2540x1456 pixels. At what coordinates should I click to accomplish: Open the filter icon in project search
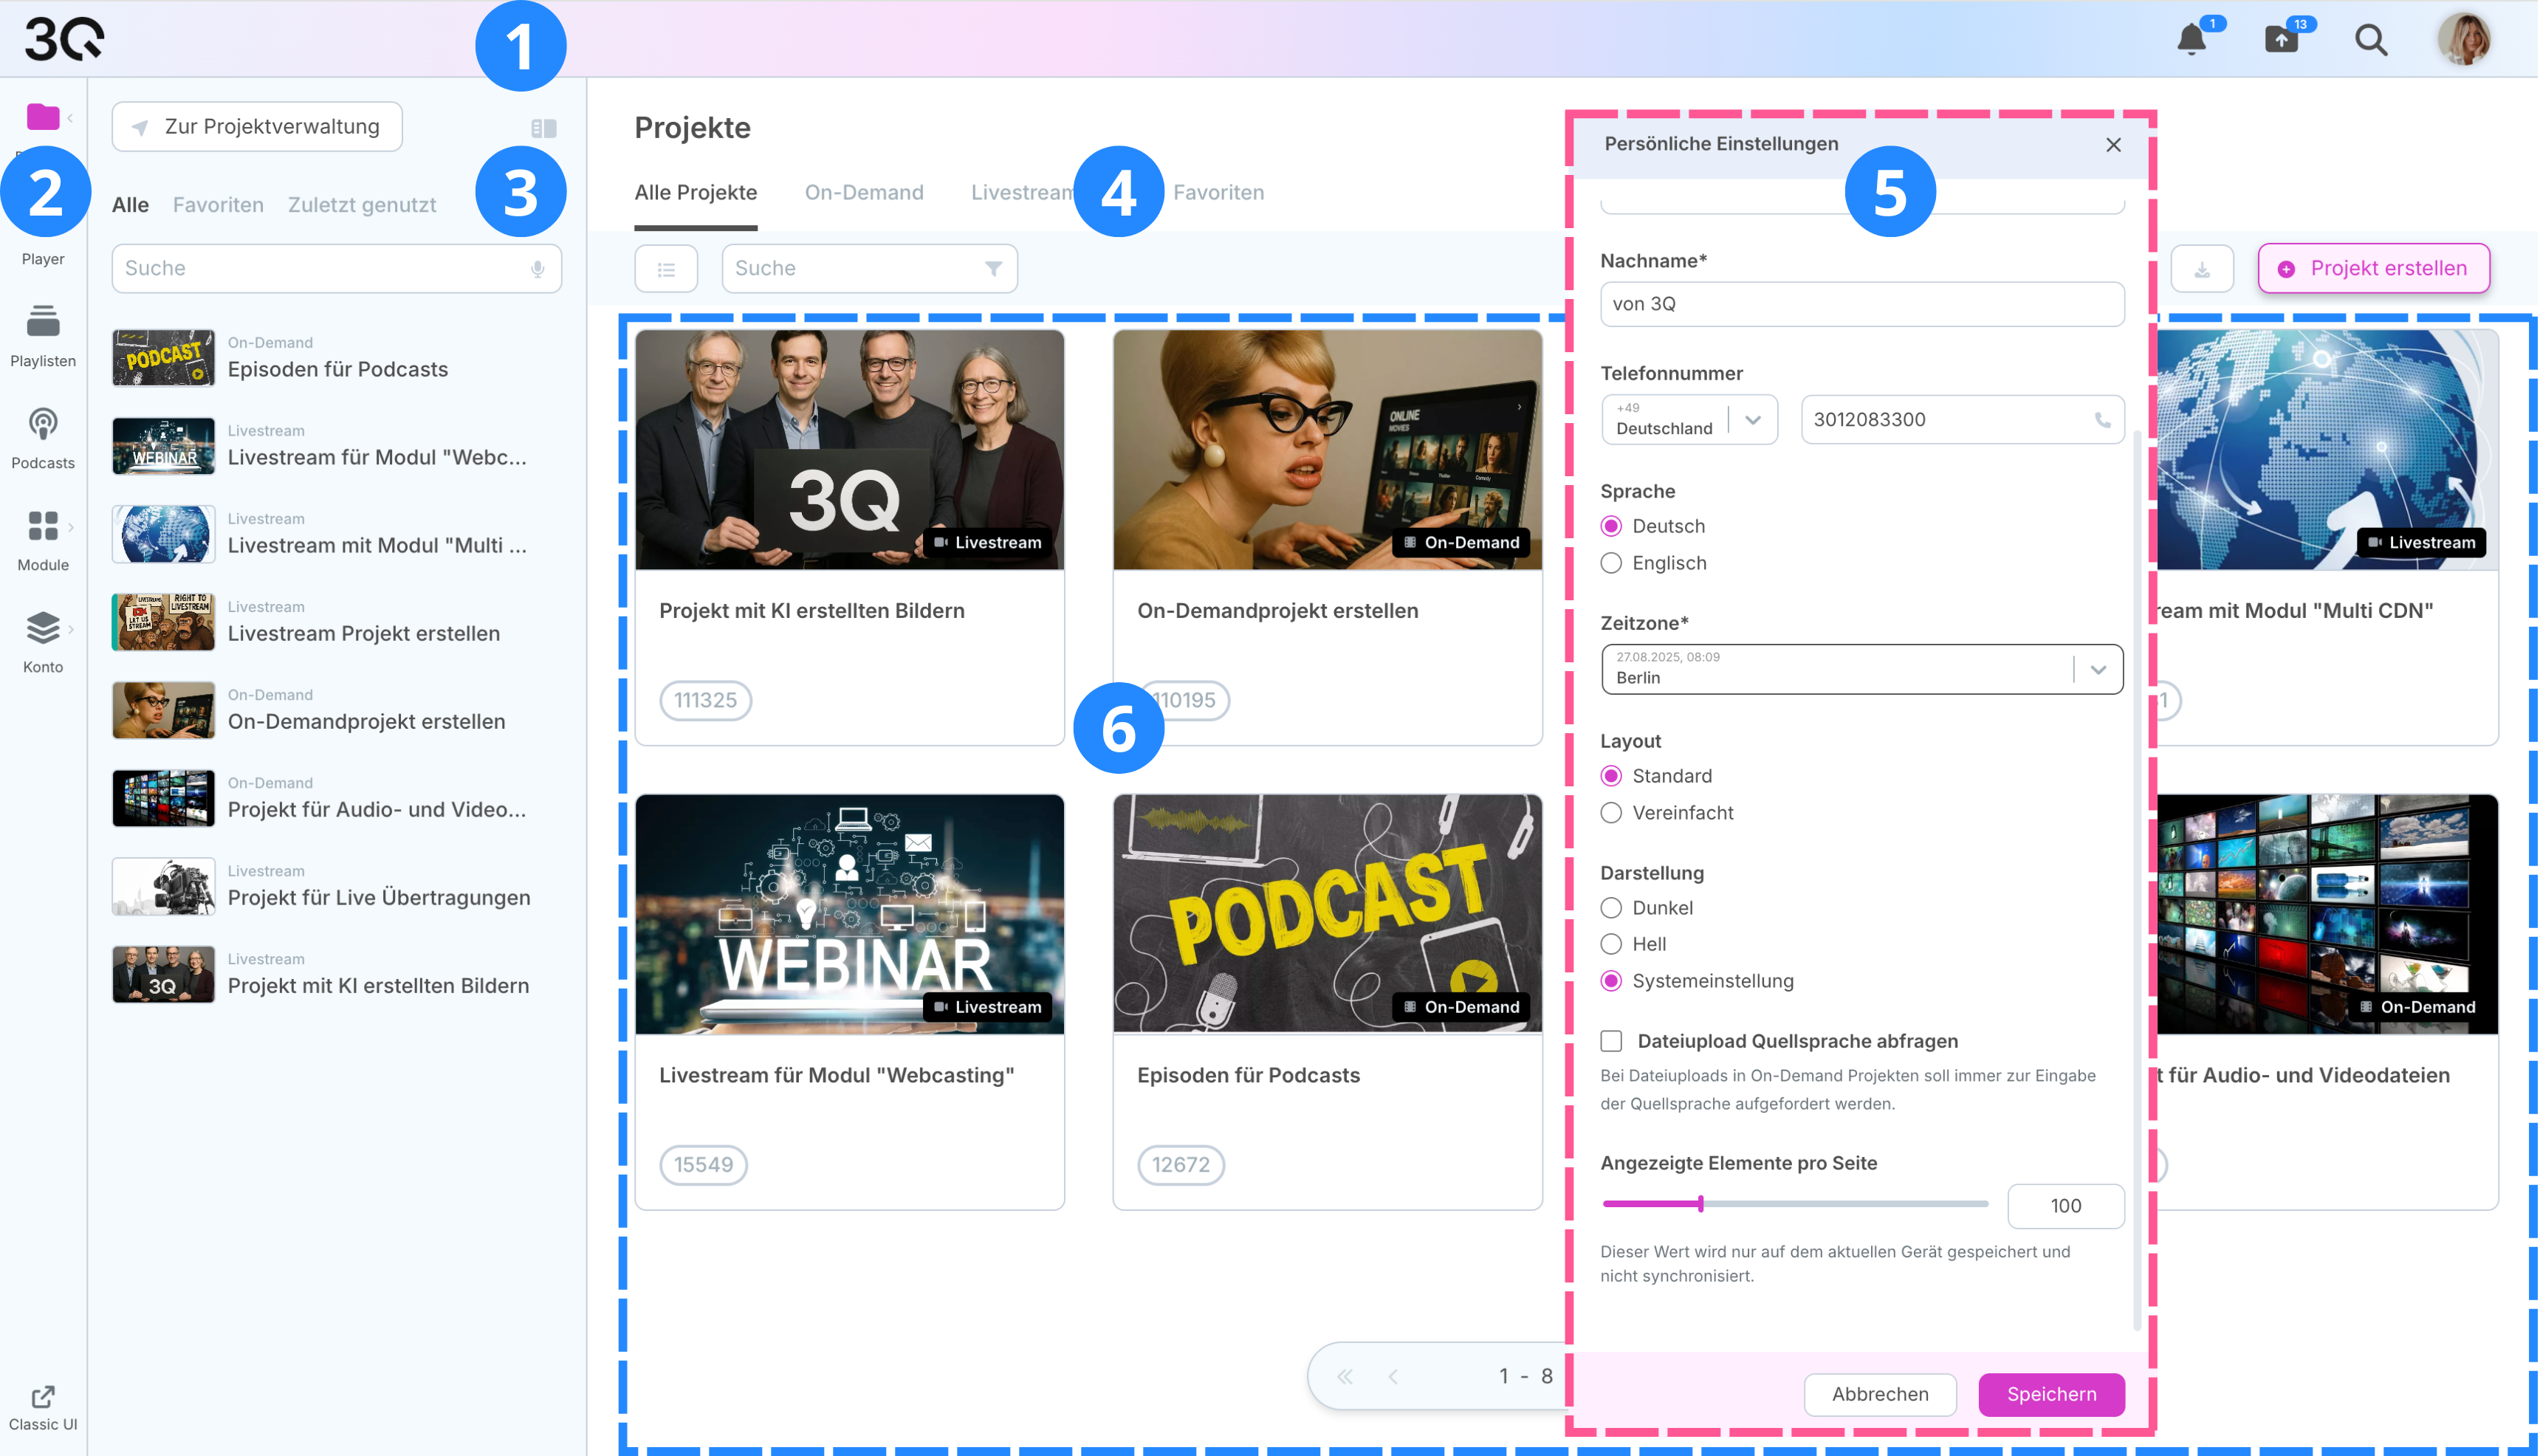[993, 269]
